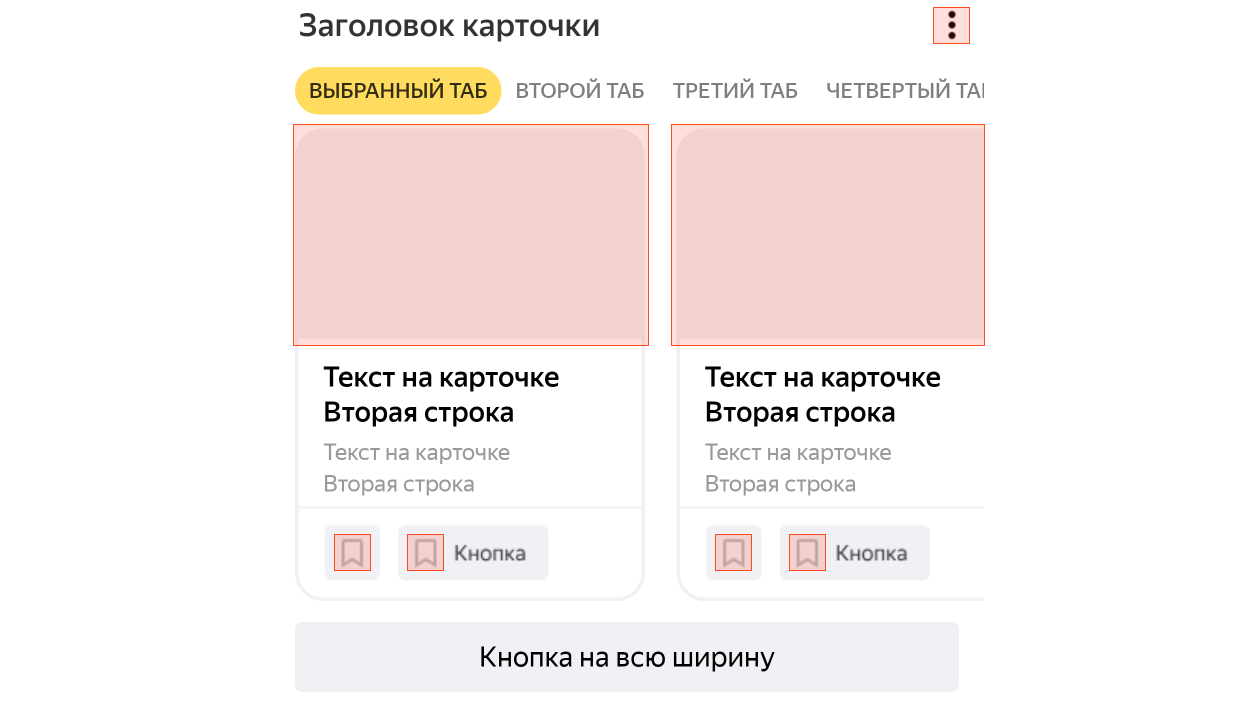Click the bold title of first card
The image size is (1255, 705).
point(441,394)
